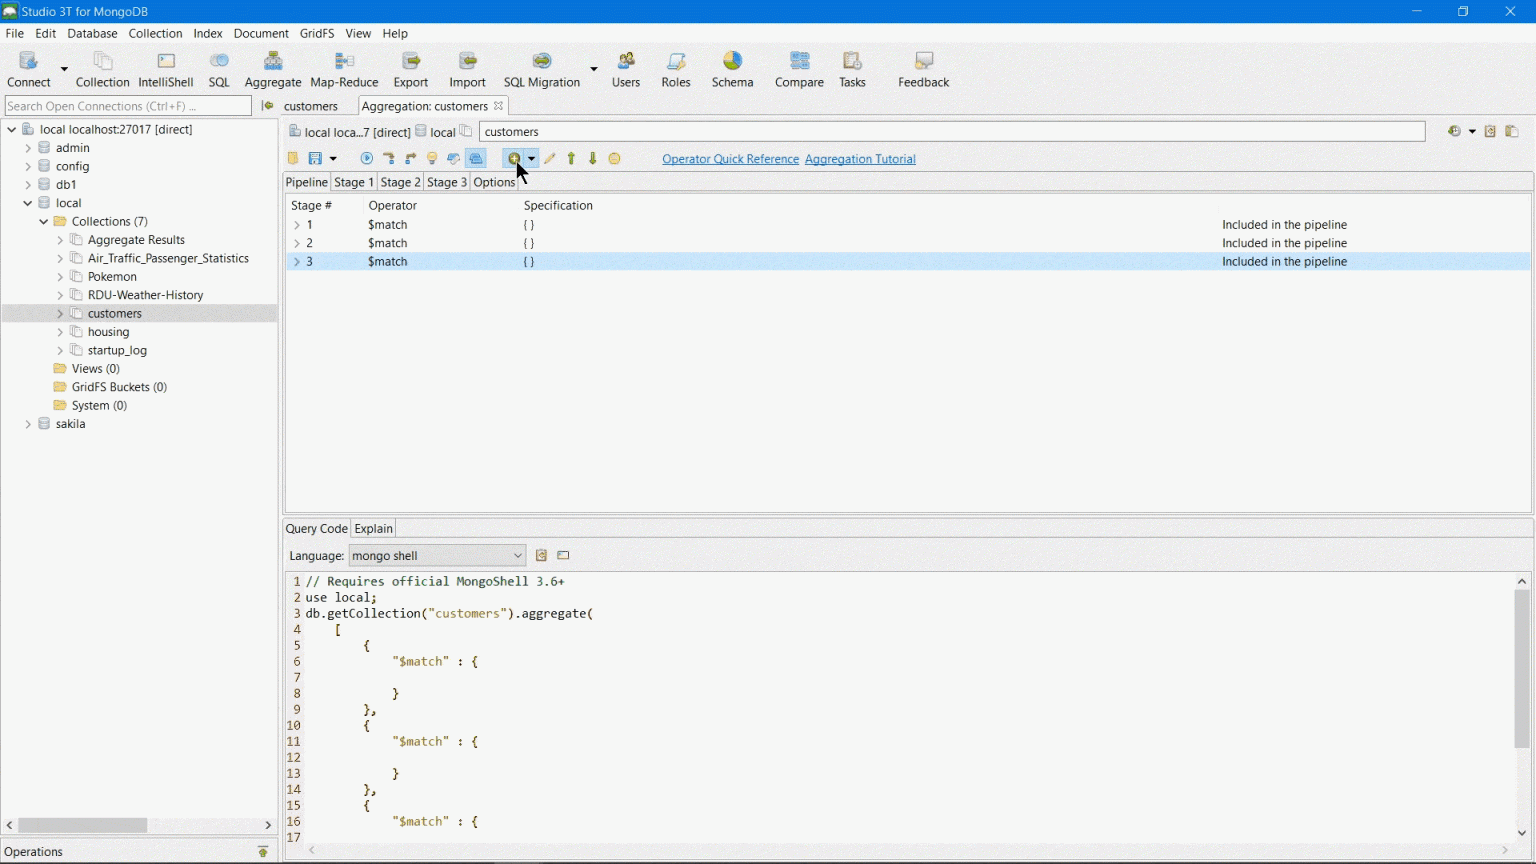Expand the sakila database node
1536x864 pixels.
(x=28, y=424)
